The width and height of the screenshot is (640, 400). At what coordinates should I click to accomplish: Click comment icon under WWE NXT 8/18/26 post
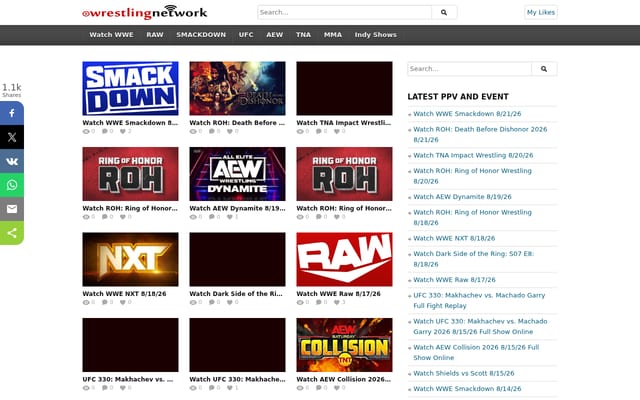[x=104, y=302]
